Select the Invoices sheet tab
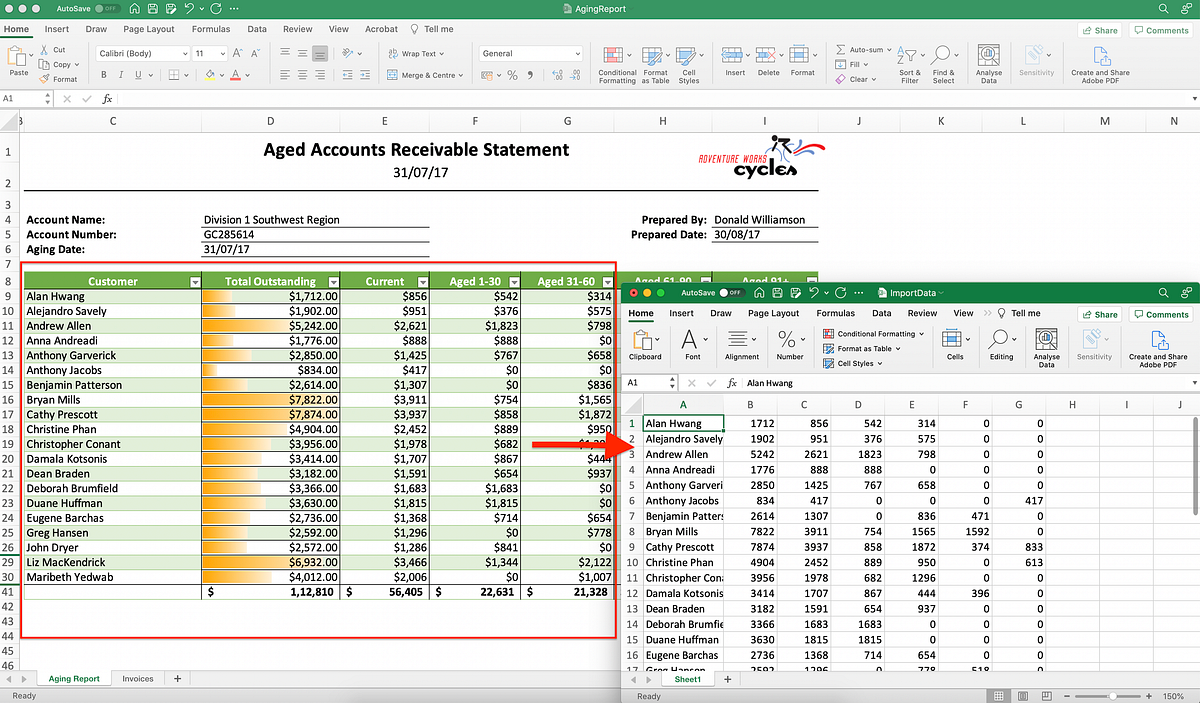The image size is (1200, 703). (x=137, y=677)
